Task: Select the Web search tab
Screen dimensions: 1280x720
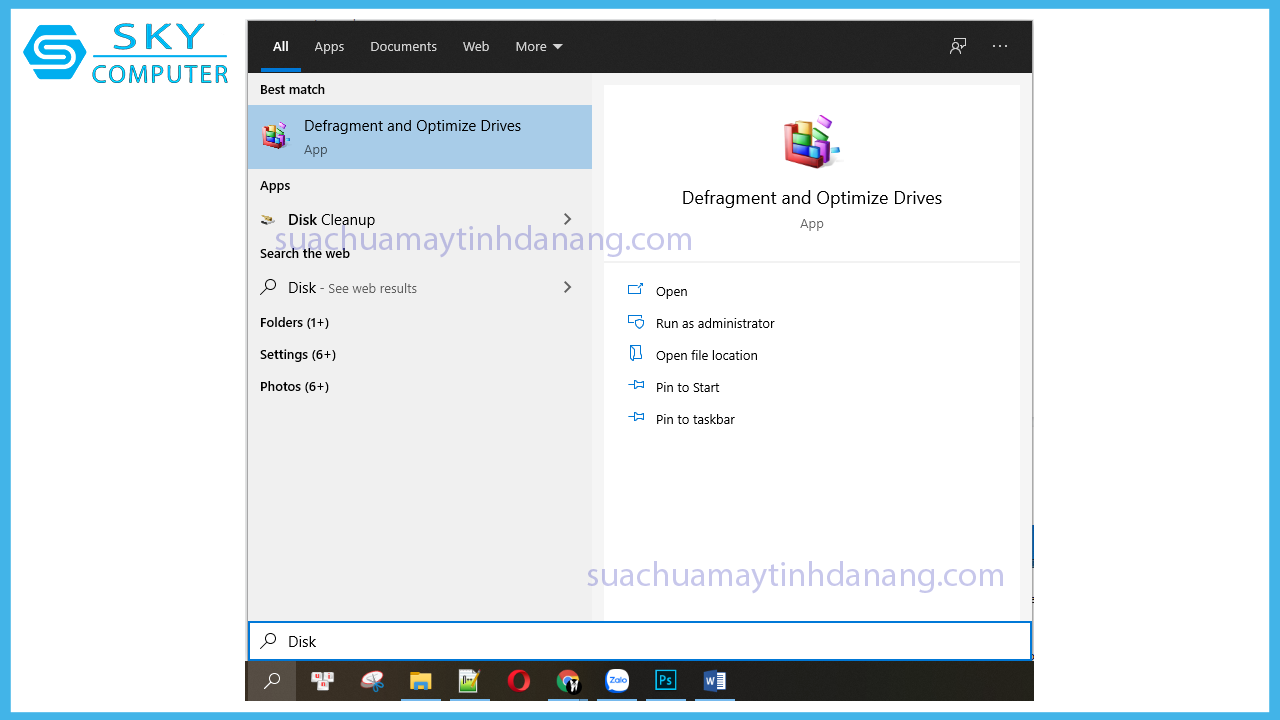Action: [x=476, y=46]
